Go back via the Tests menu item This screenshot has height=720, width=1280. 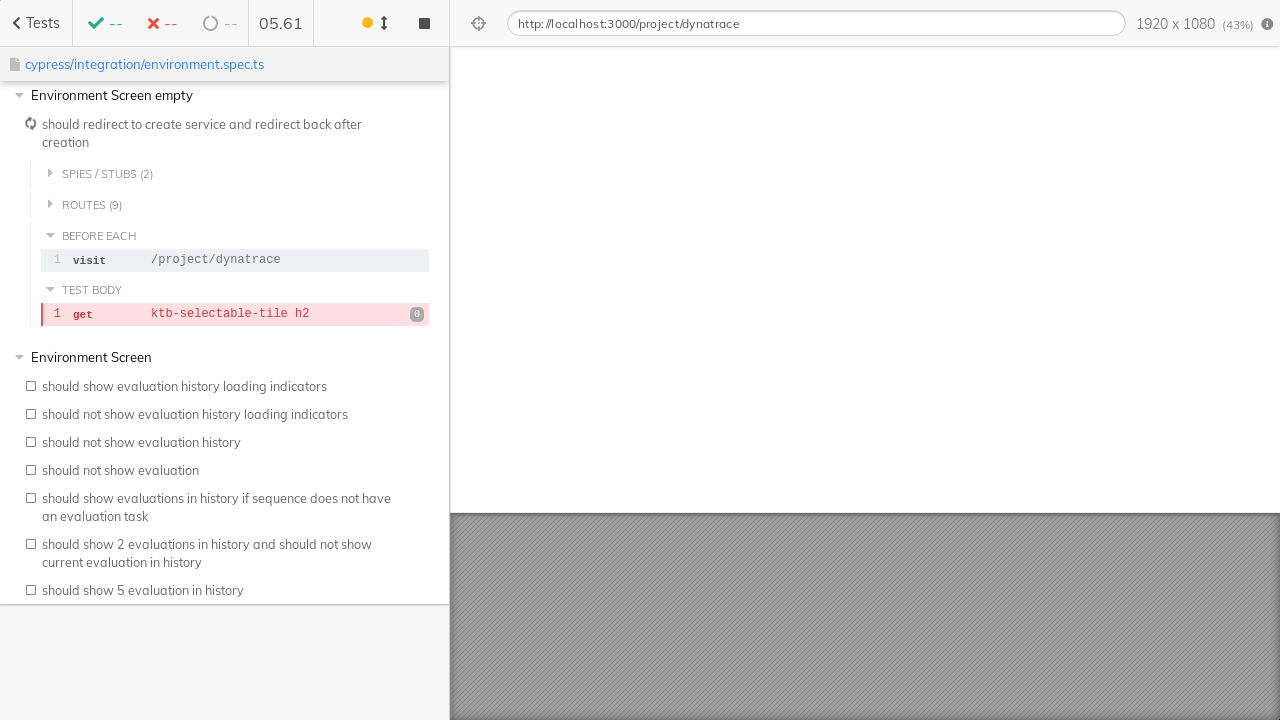click(35, 22)
